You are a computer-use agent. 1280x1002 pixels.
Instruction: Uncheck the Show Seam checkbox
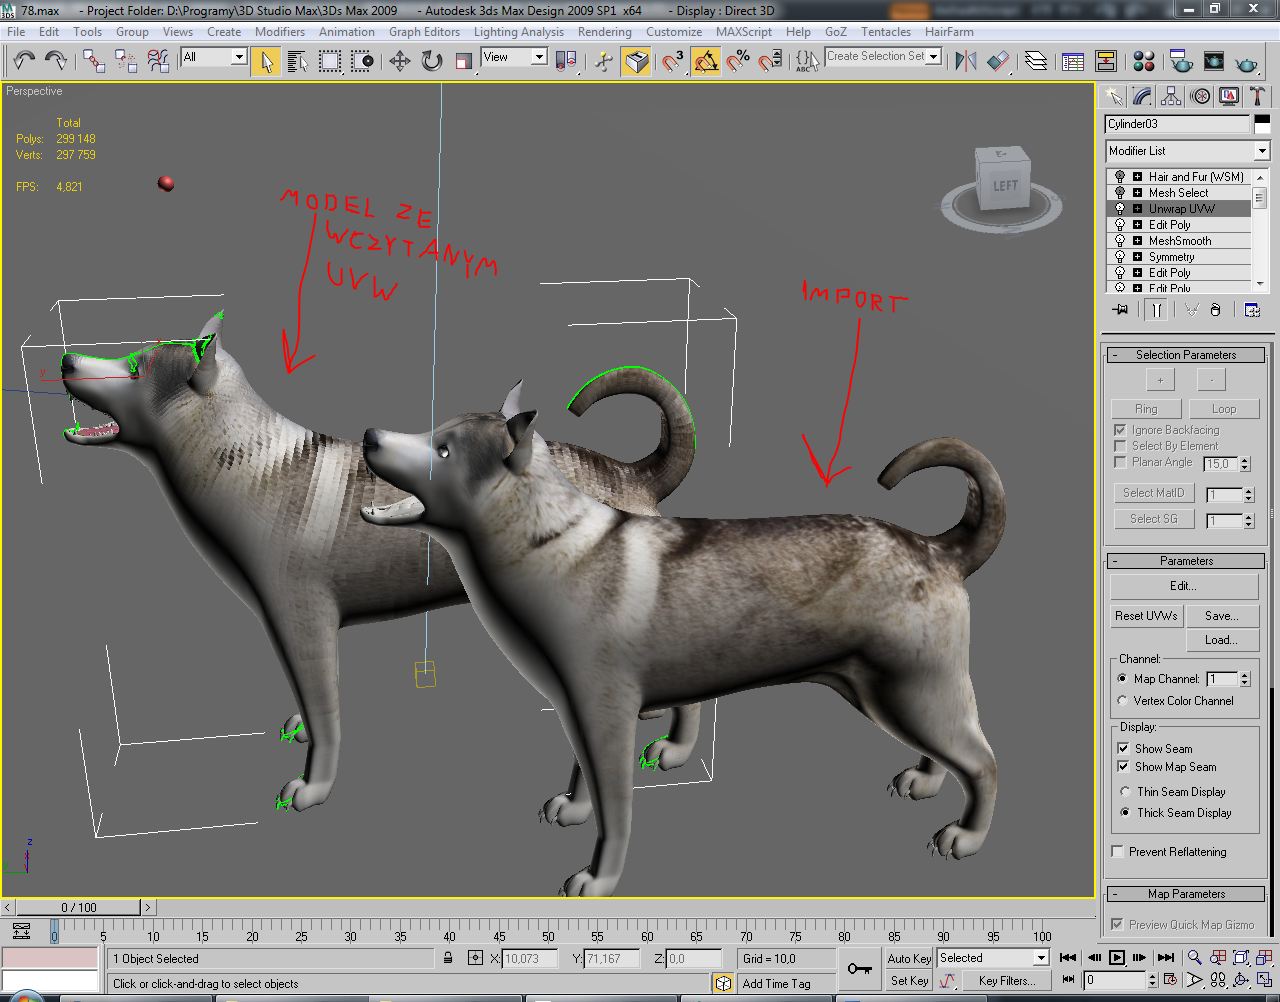(x=1123, y=748)
